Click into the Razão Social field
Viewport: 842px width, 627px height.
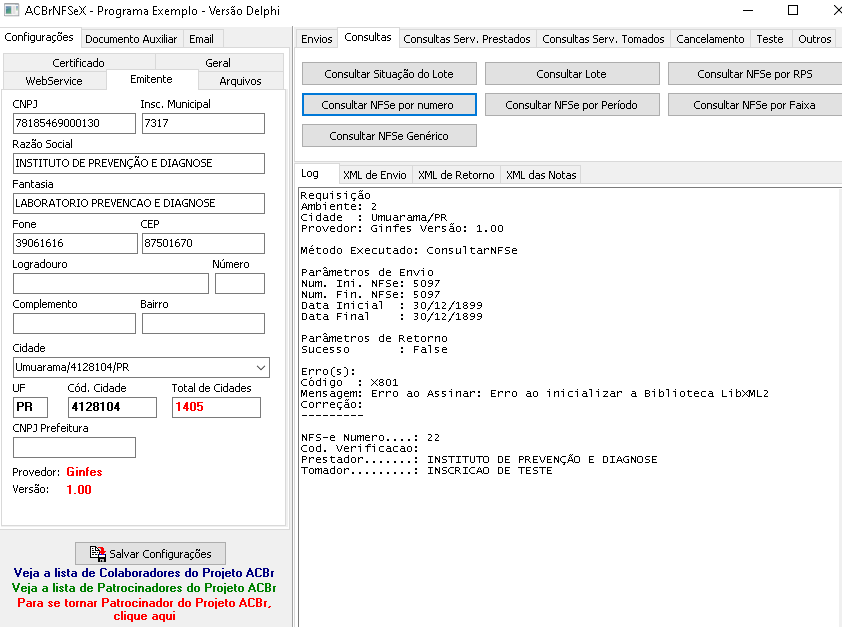click(139, 163)
